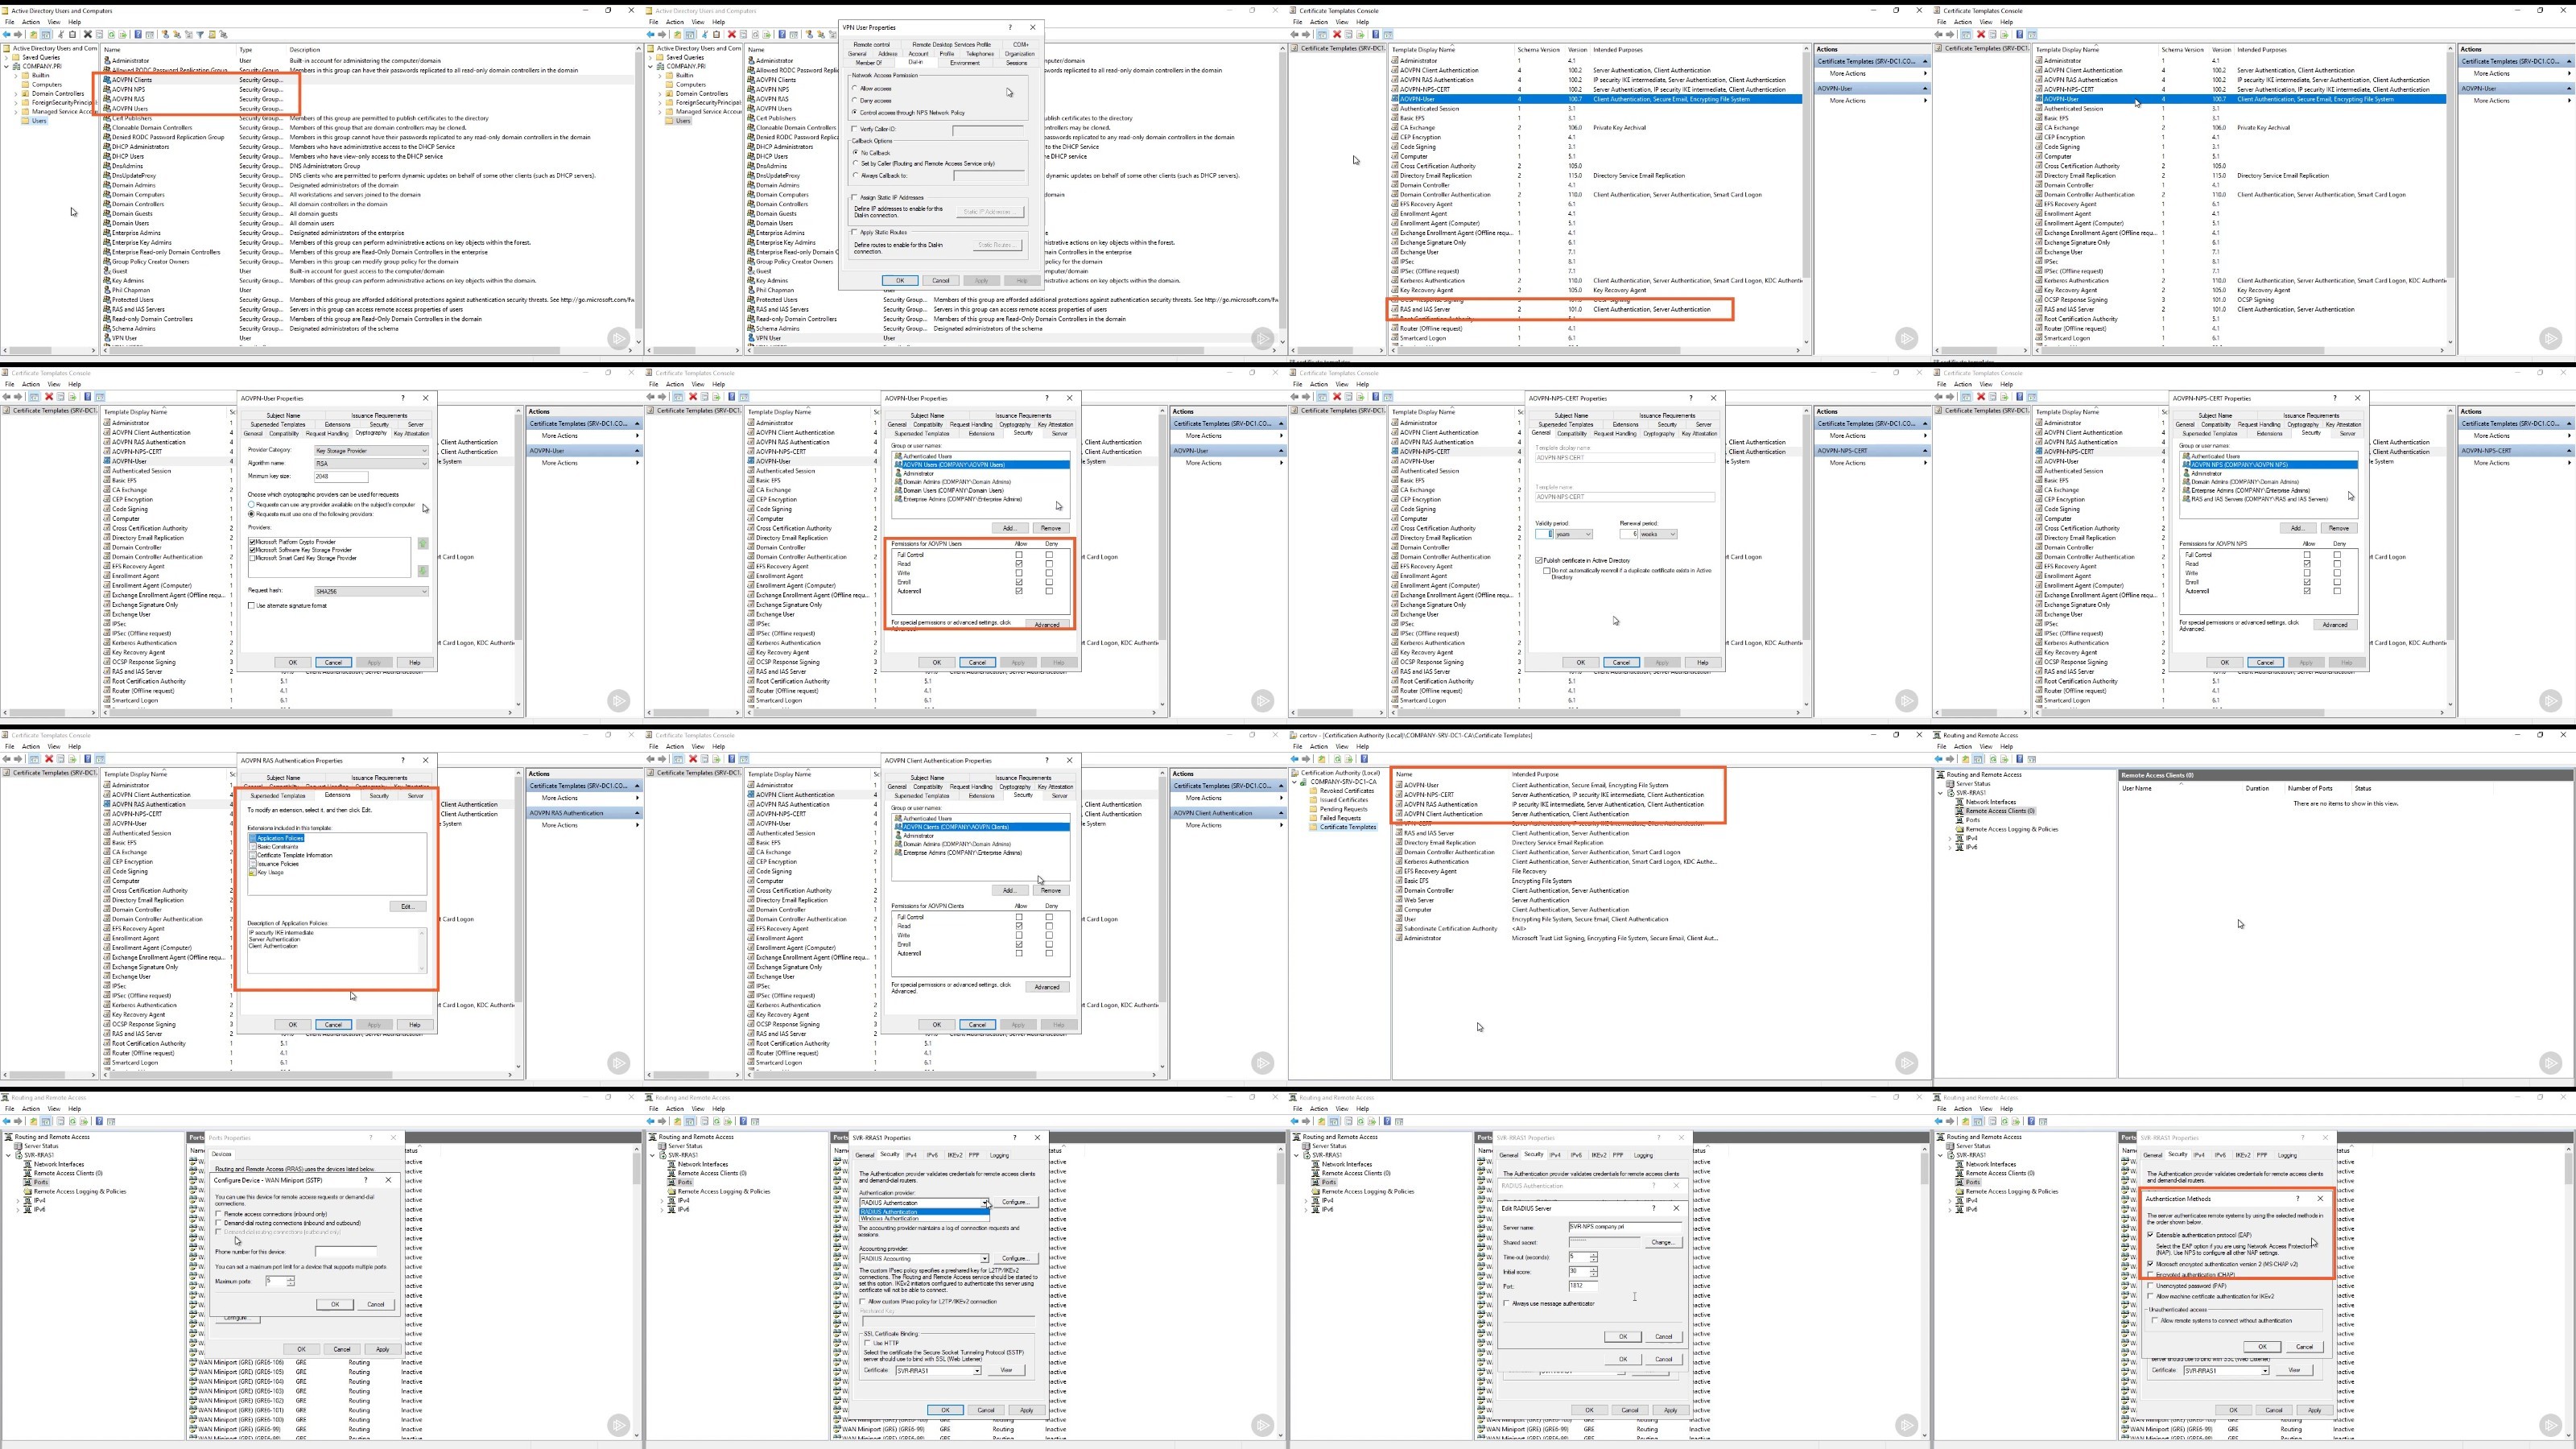2576x1449 pixels.
Task: Tick Verify Caller-ID checkbox
Action: (x=855, y=129)
